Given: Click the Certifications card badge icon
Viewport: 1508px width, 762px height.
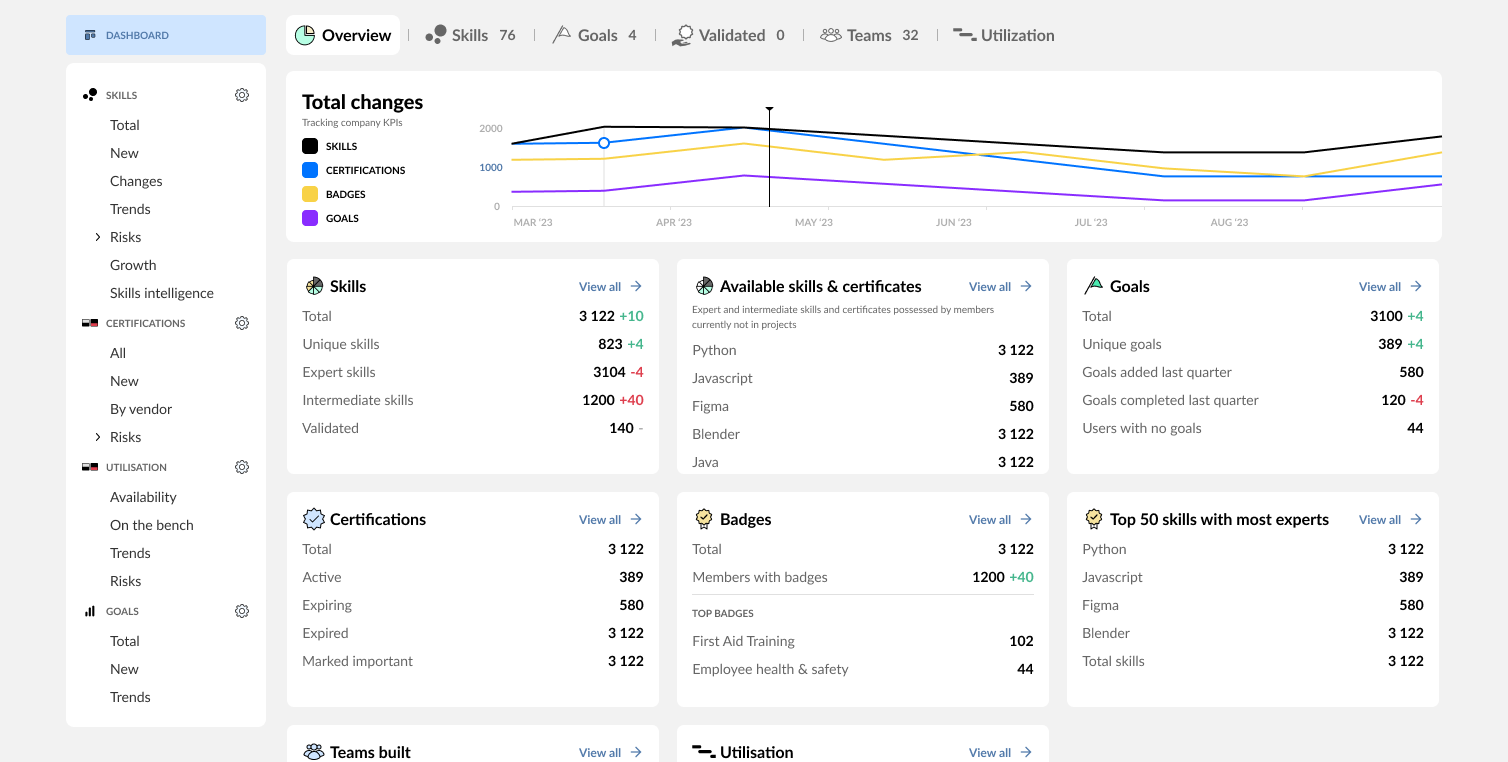Looking at the screenshot, I should (314, 519).
